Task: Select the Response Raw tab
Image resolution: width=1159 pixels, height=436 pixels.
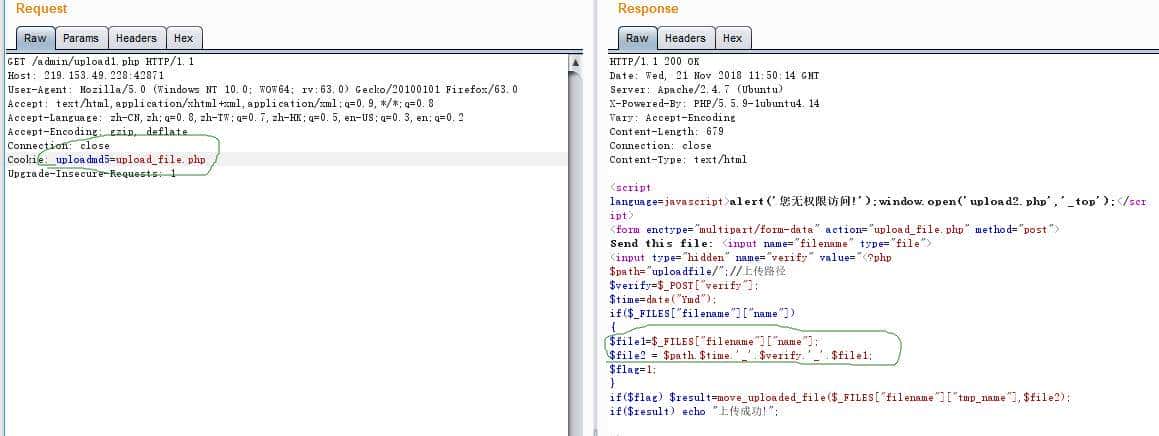Action: click(x=637, y=38)
